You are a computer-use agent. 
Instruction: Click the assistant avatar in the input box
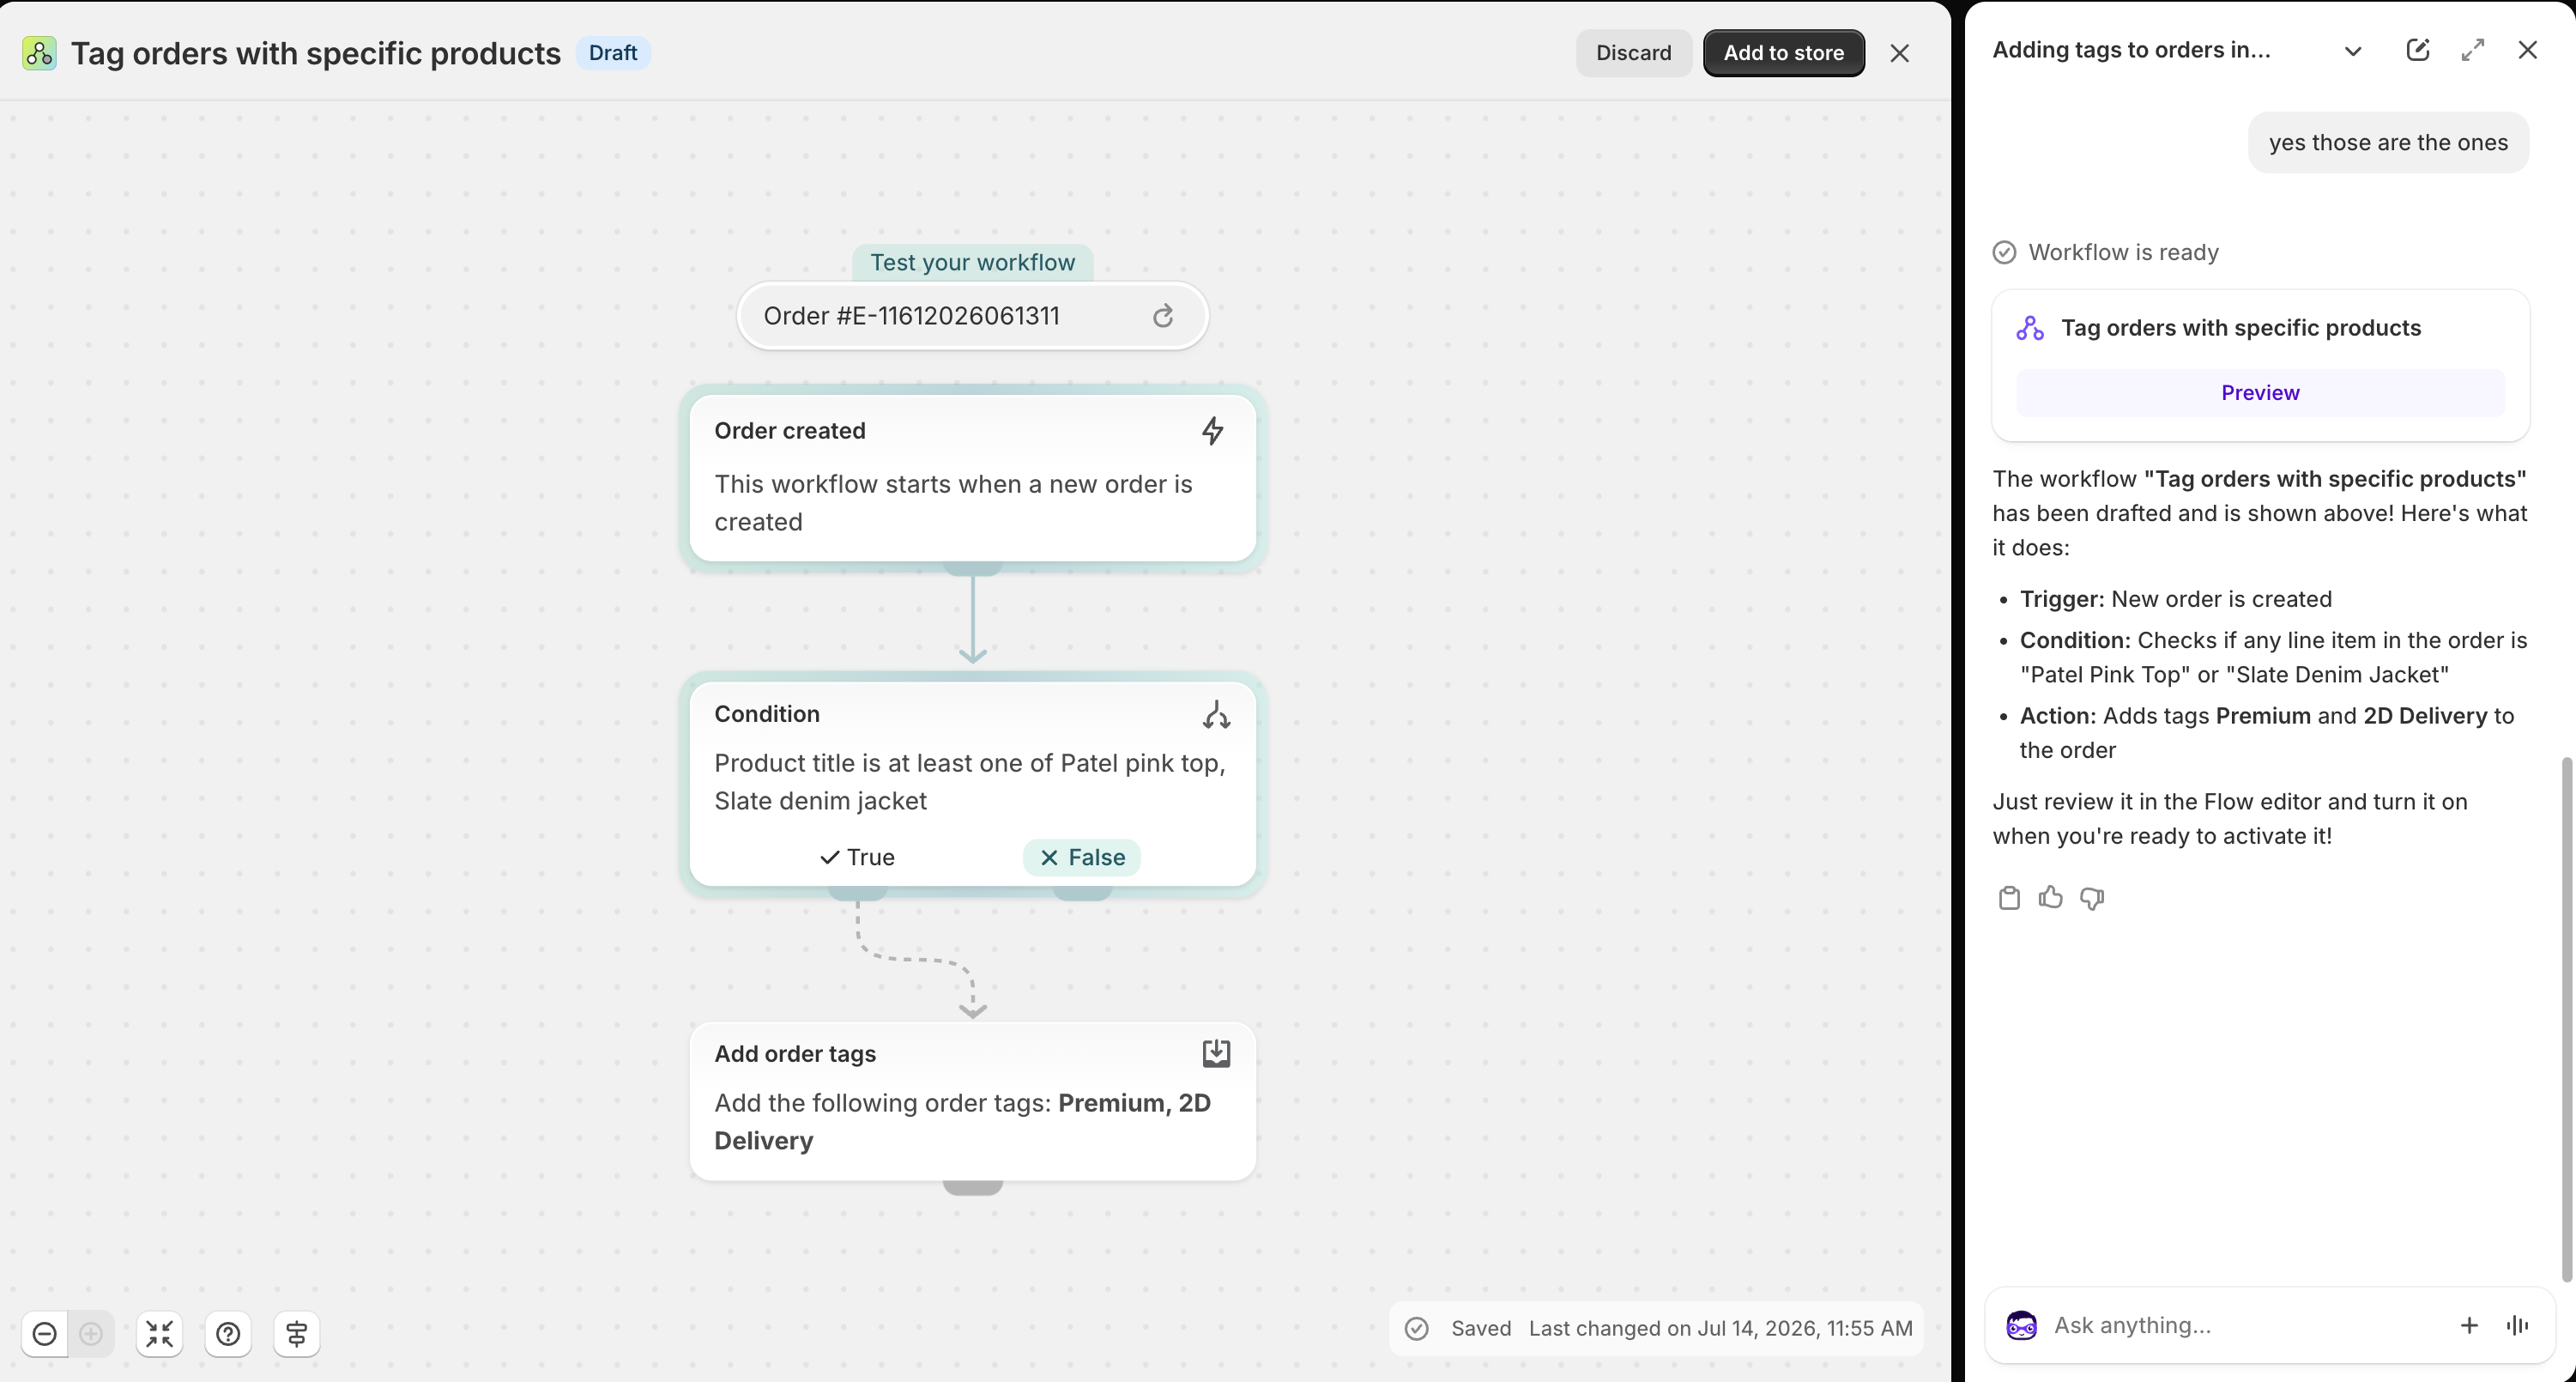click(x=2021, y=1326)
